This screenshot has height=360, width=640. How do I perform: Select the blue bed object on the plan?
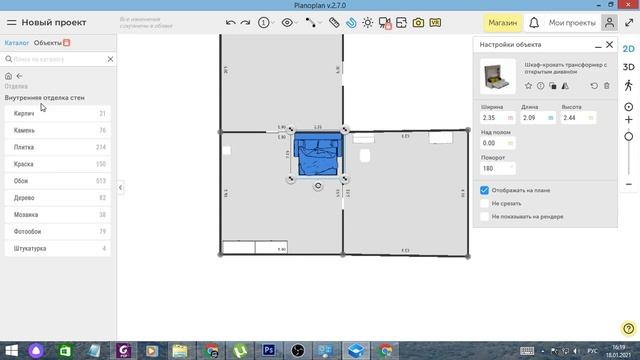point(318,154)
